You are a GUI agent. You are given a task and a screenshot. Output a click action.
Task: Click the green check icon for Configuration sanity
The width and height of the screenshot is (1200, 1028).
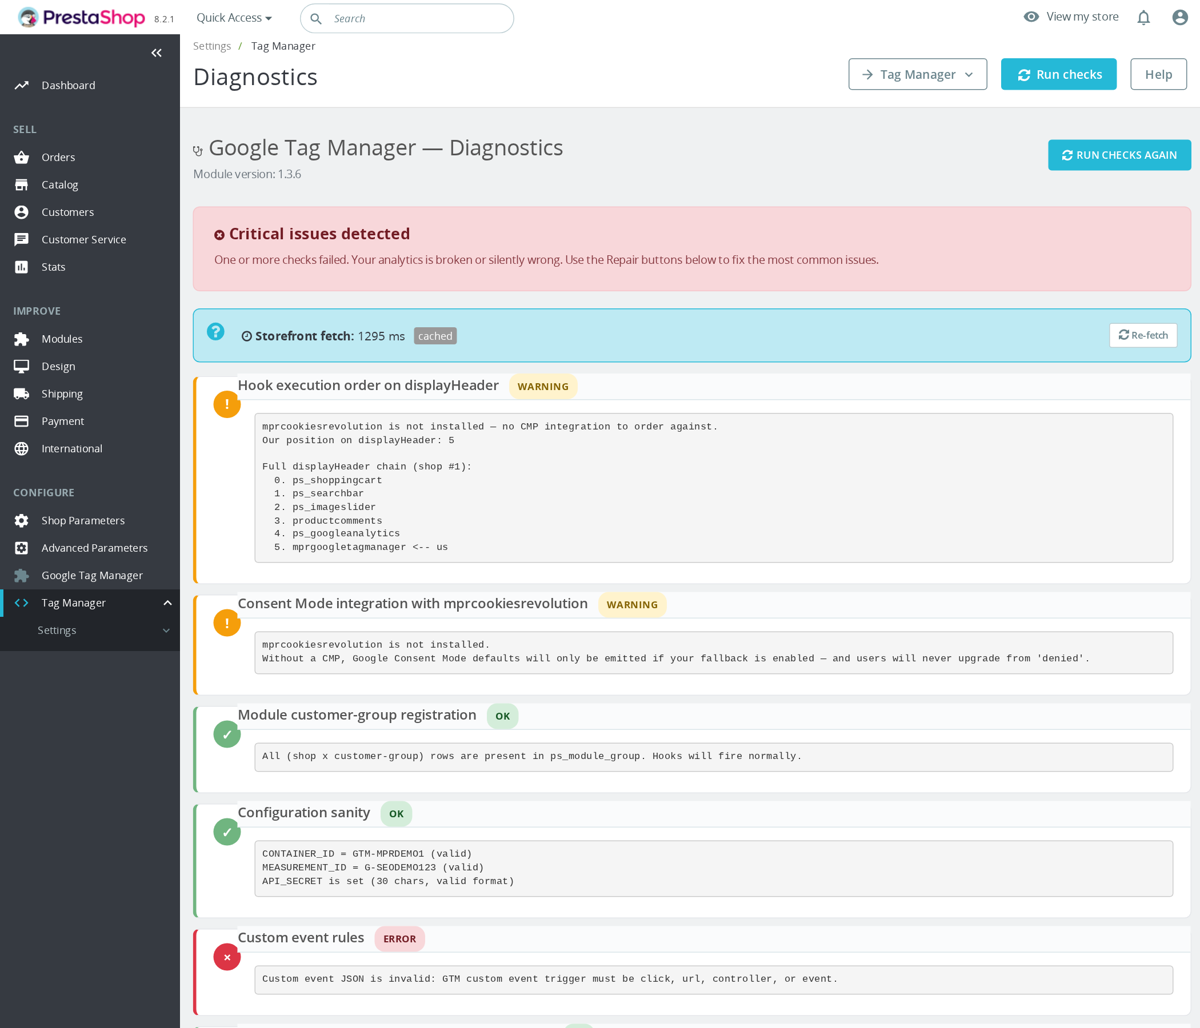point(227,832)
